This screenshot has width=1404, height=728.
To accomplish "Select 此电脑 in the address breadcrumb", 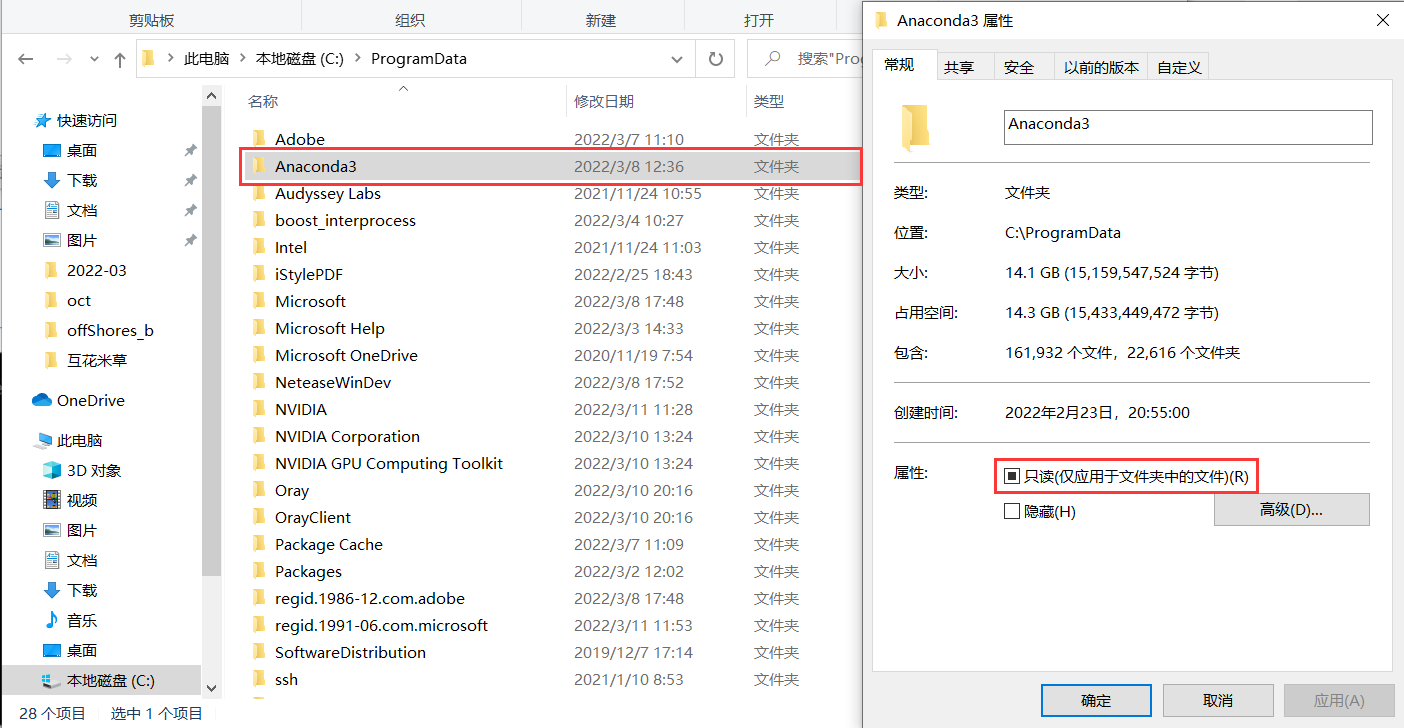I will 206,59.
